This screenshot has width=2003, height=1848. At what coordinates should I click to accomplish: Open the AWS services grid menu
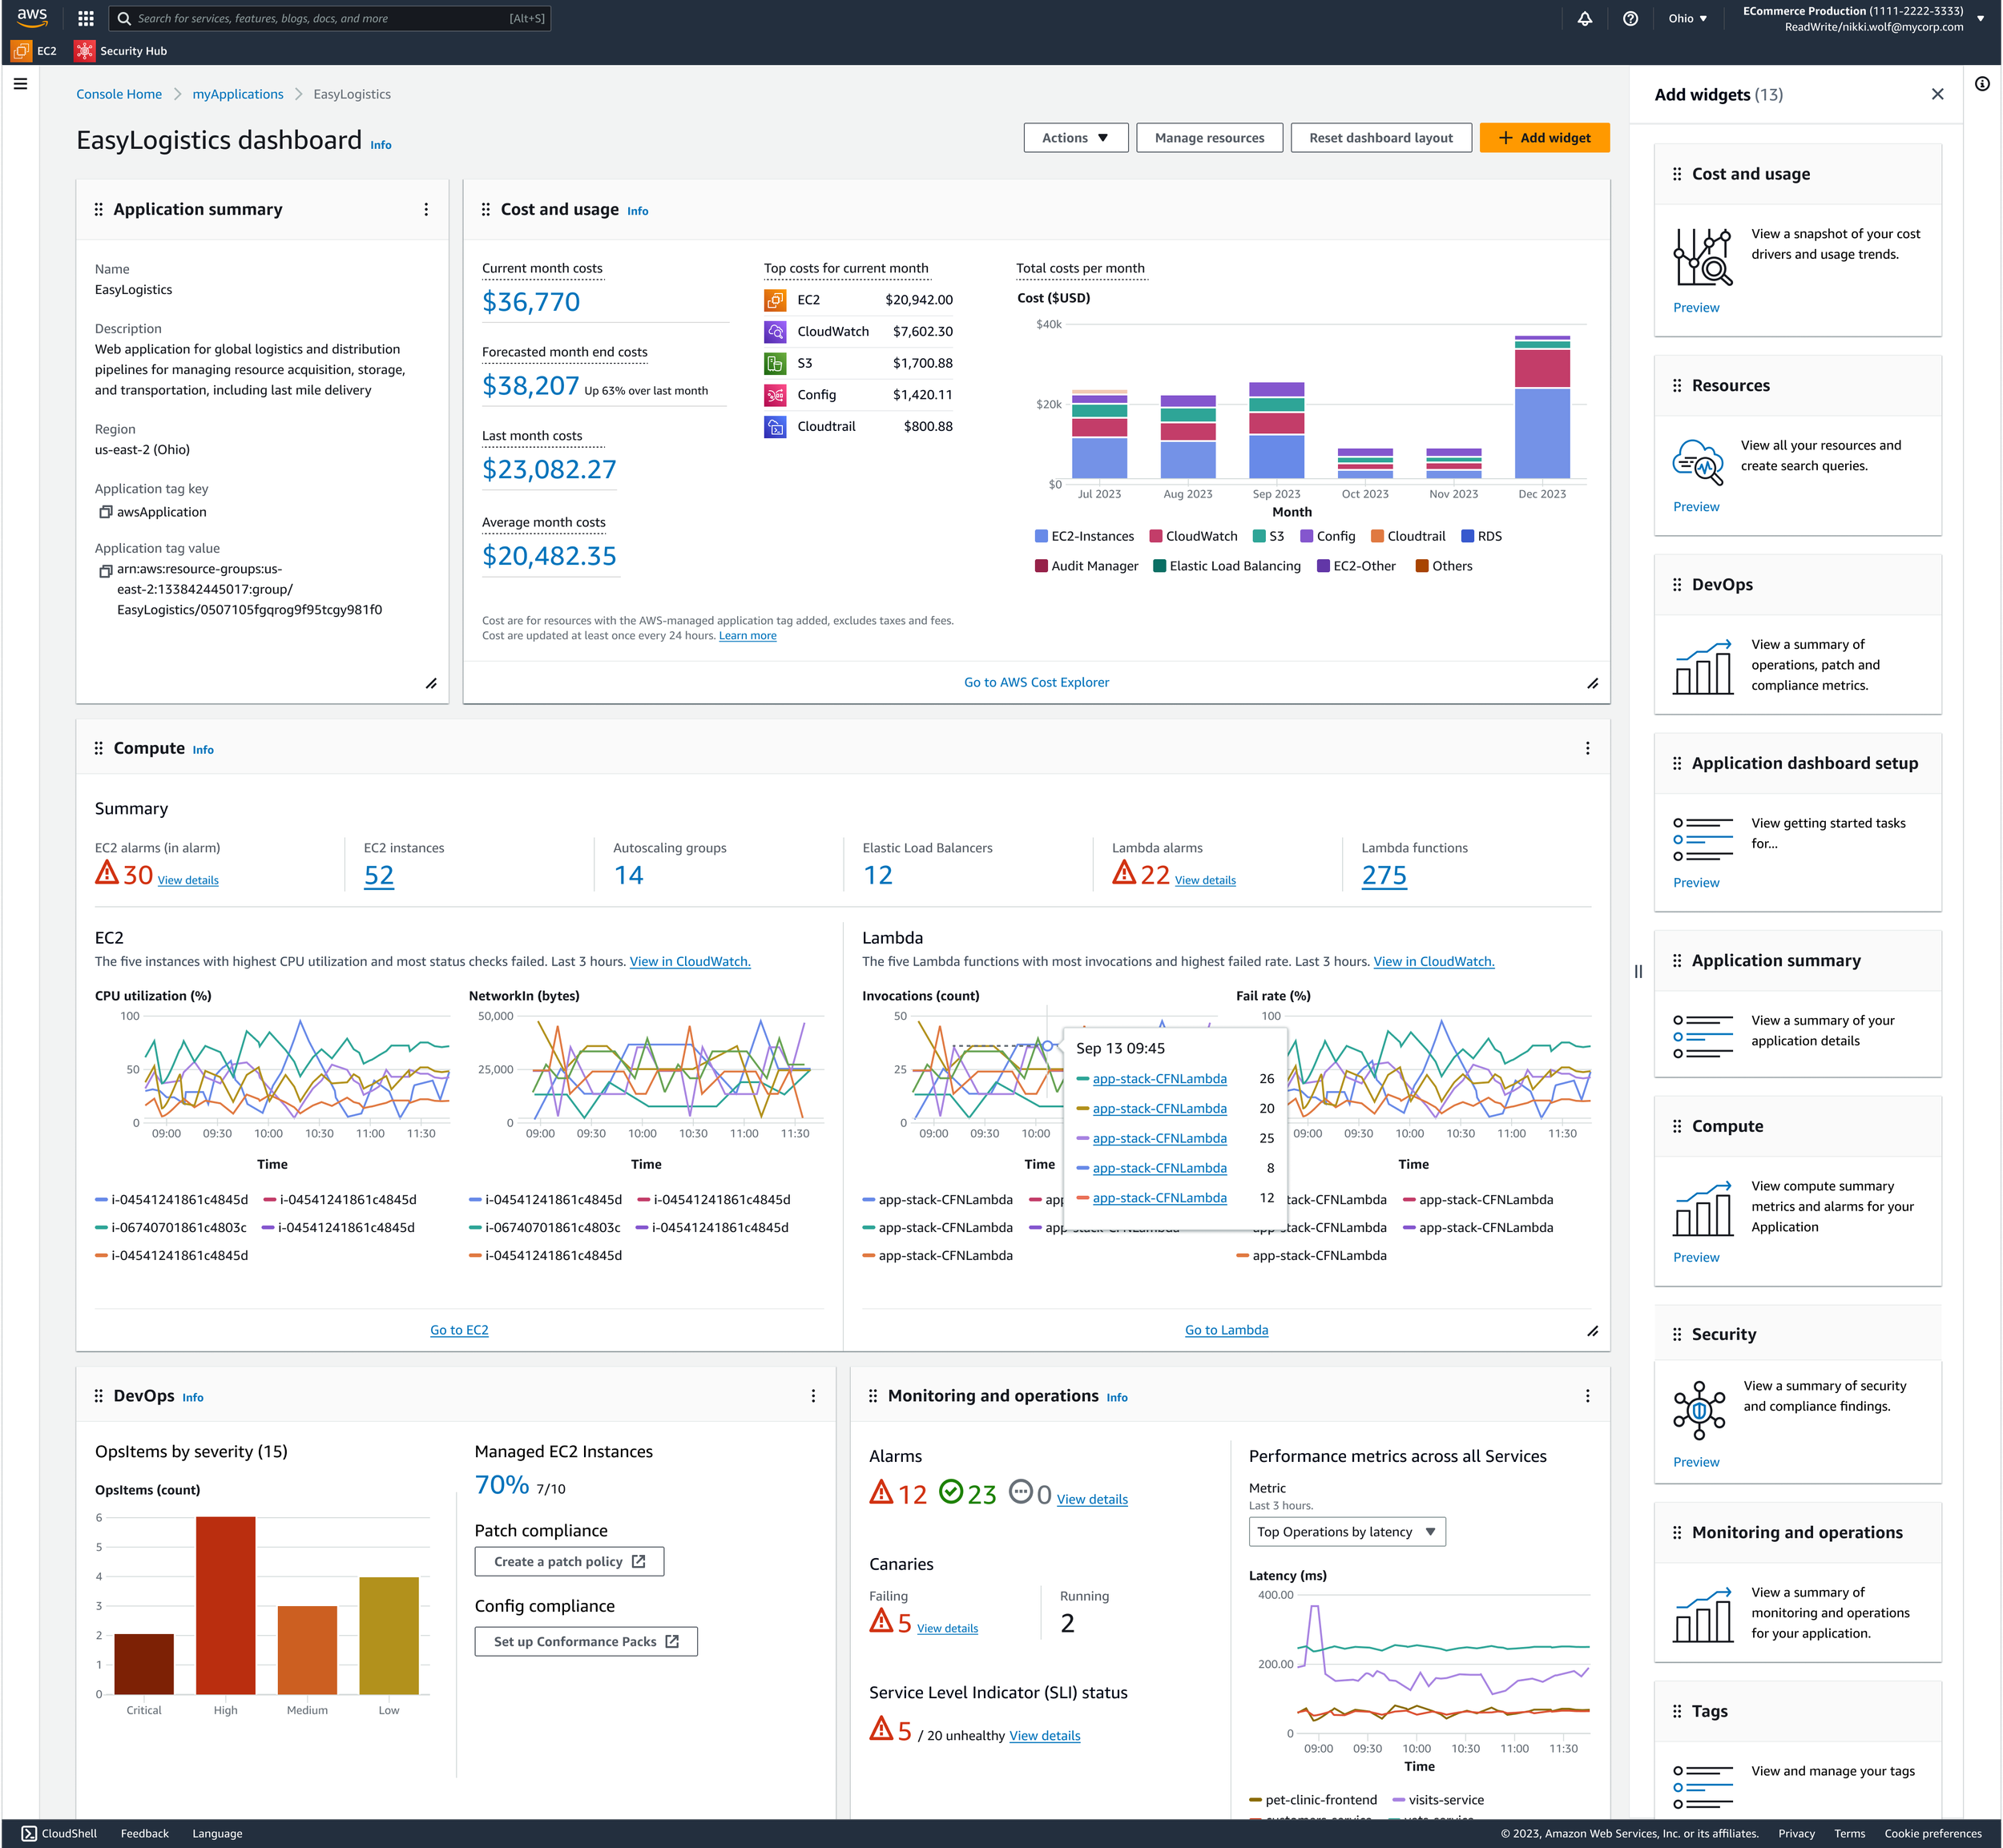coord(86,18)
